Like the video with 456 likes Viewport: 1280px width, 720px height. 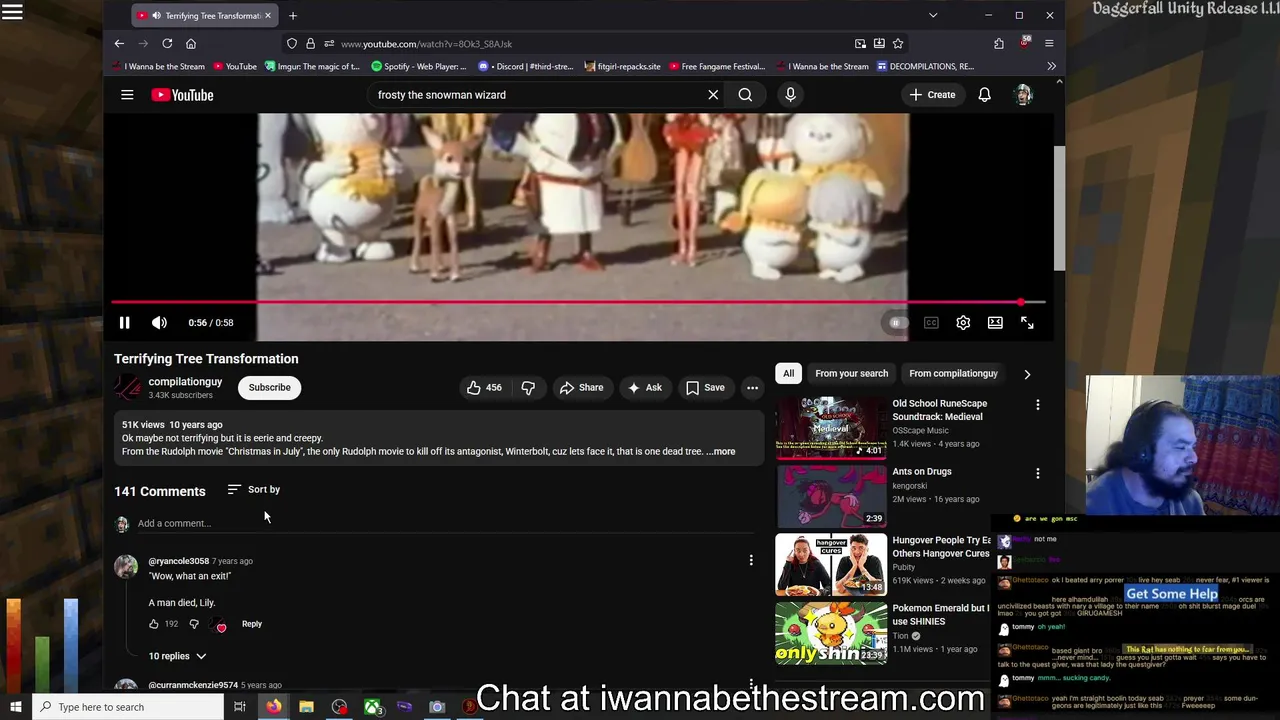tap(484, 388)
